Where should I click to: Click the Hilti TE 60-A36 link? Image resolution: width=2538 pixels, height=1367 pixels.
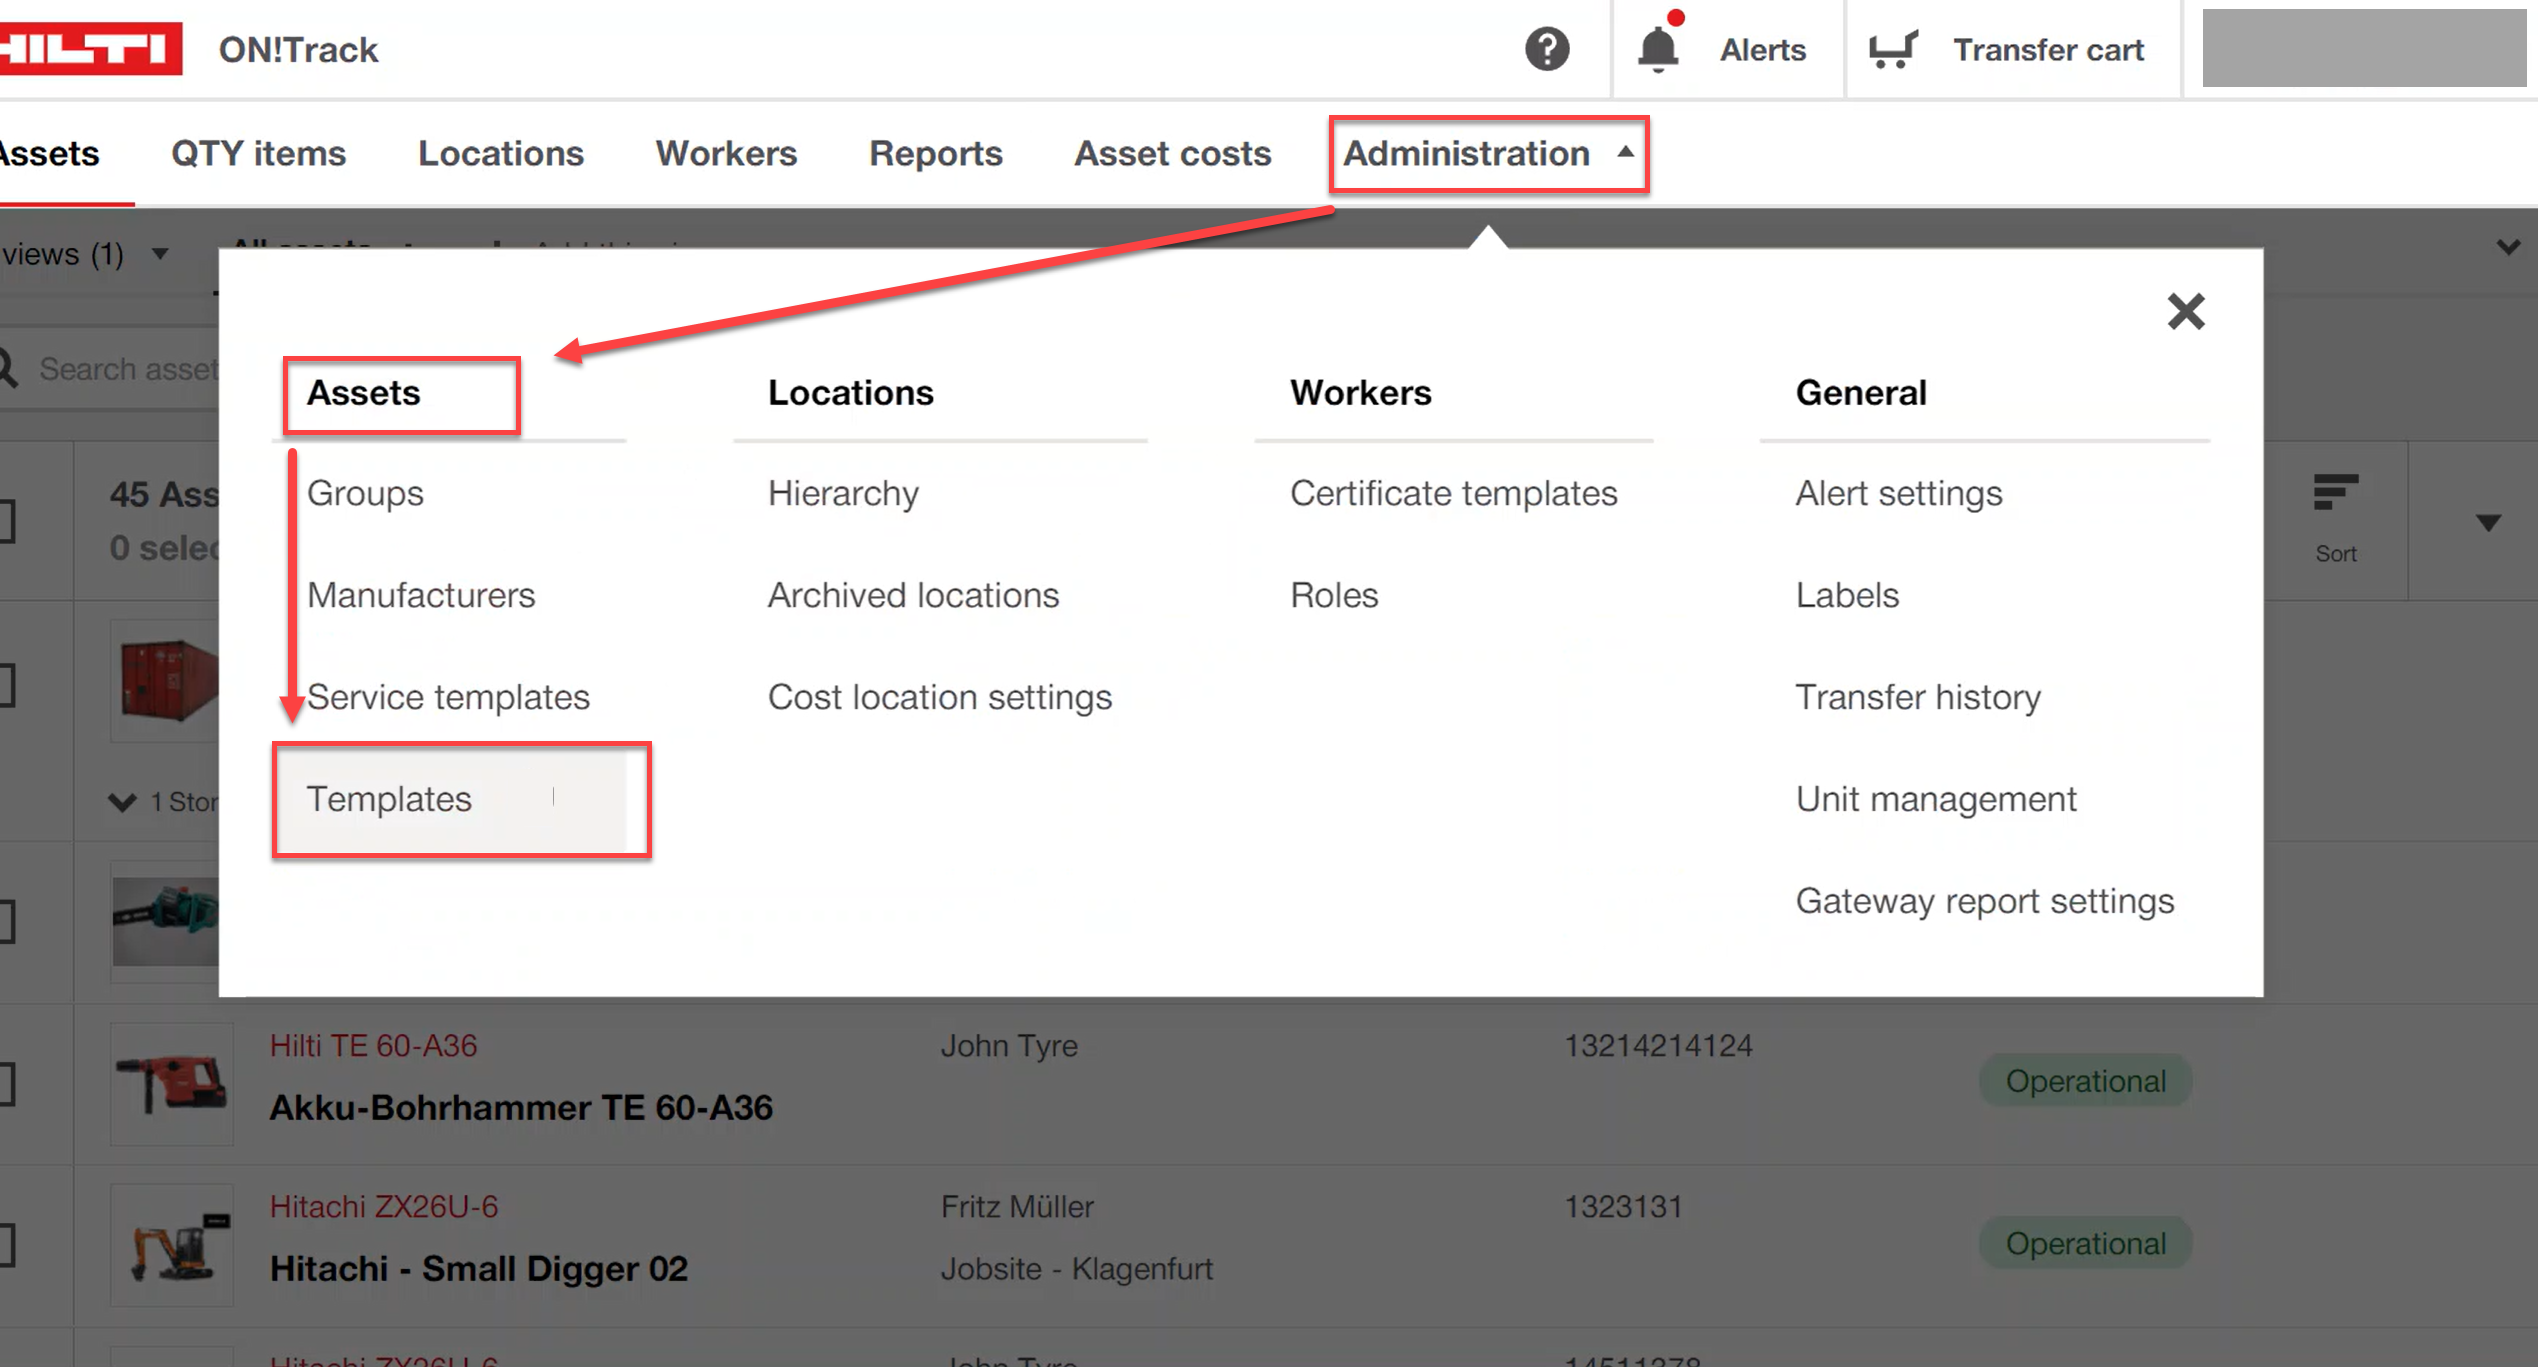[373, 1045]
